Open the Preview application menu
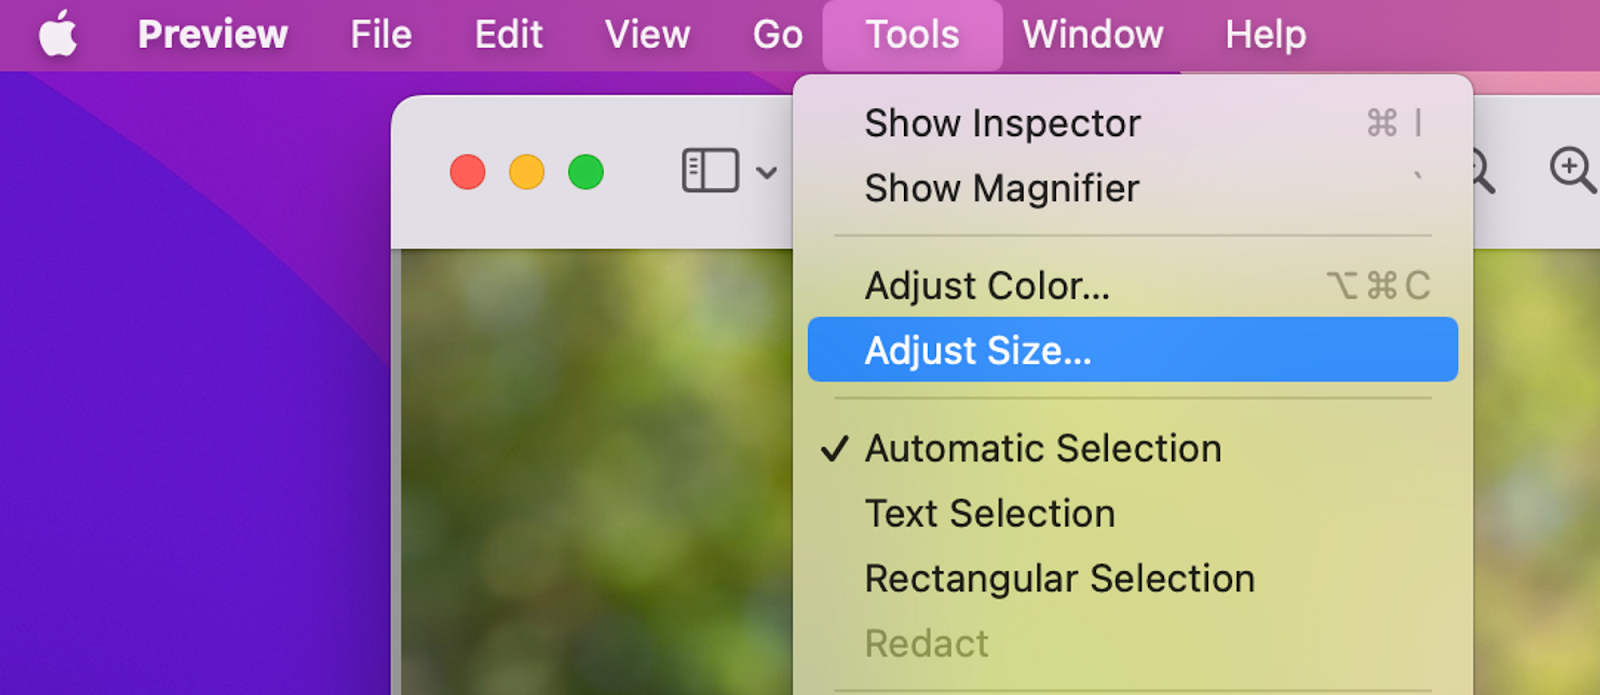This screenshot has width=1600, height=695. [x=212, y=35]
